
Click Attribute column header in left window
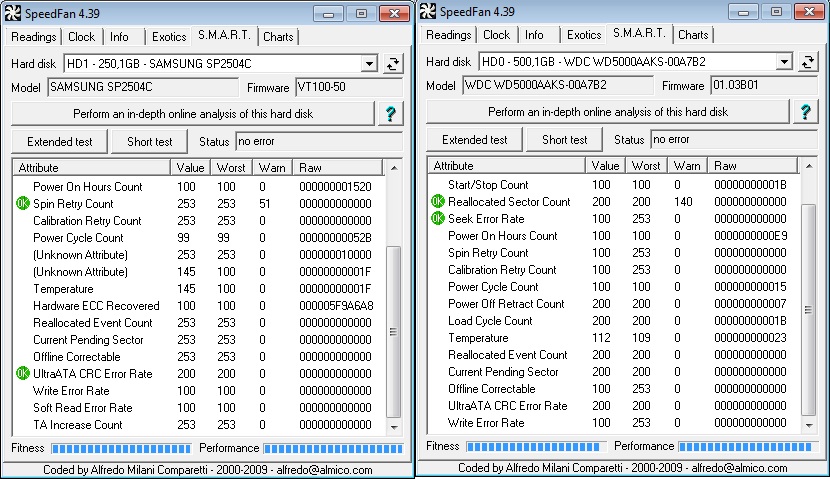[x=92, y=168]
